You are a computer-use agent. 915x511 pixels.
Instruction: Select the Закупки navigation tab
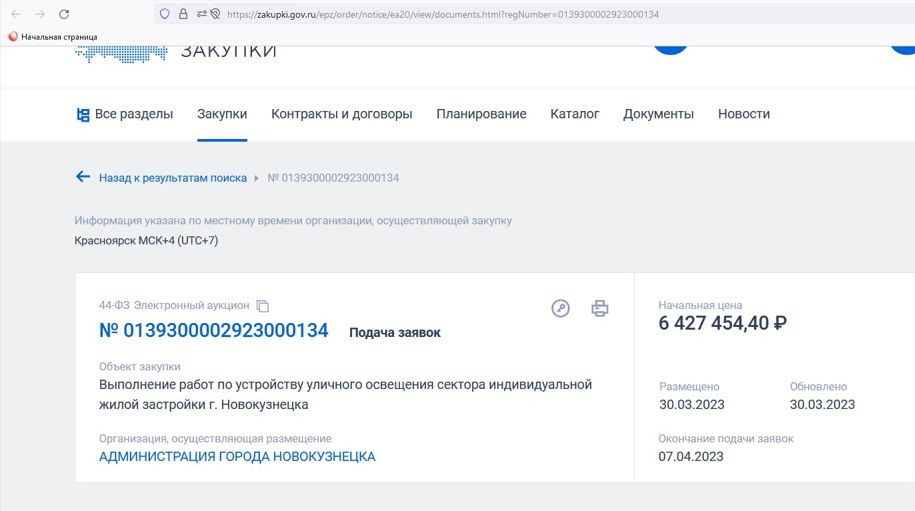[x=222, y=114]
